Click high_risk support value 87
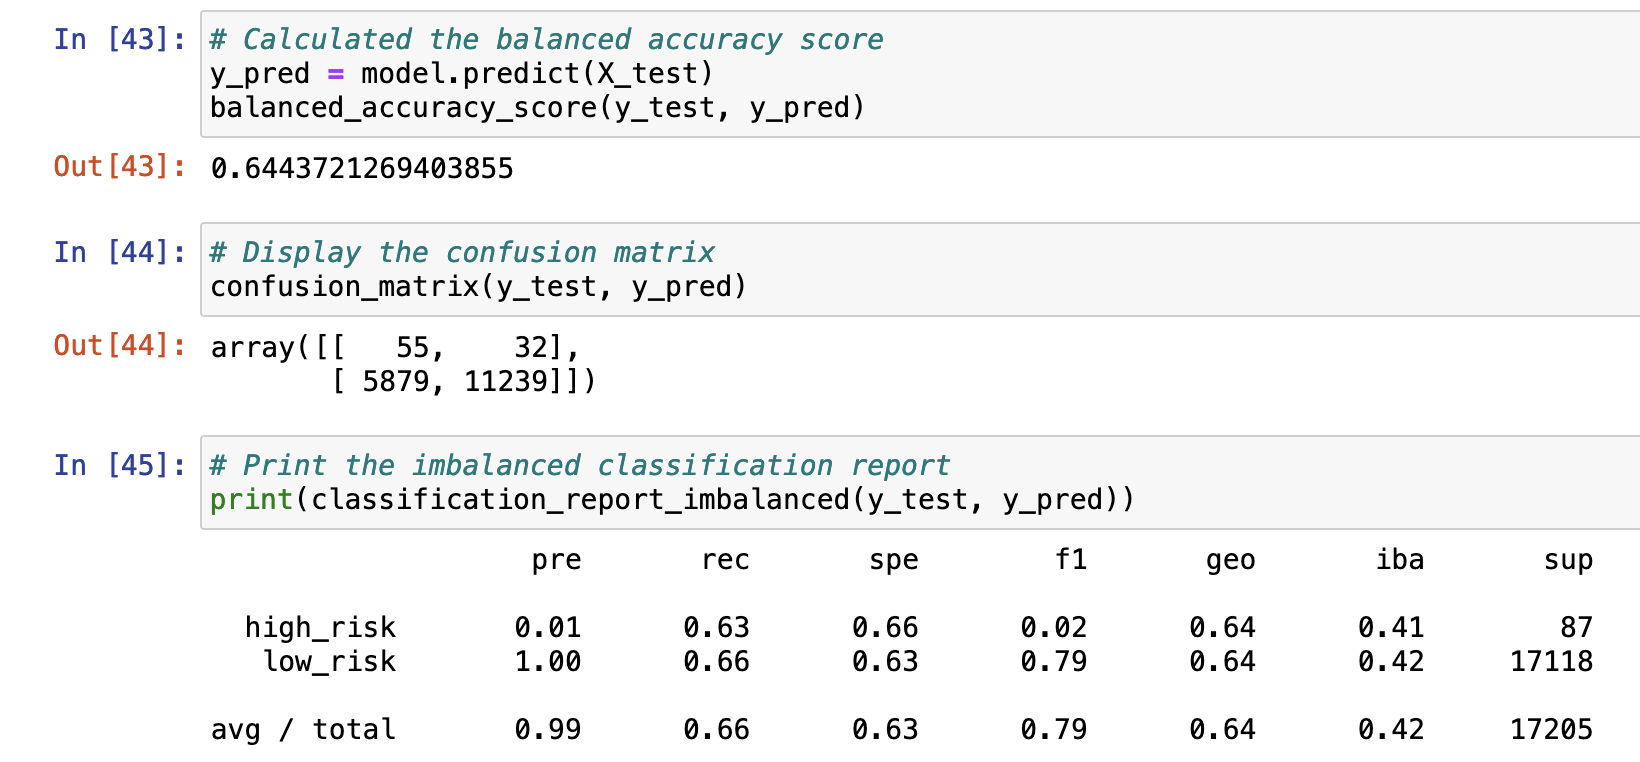 pyautogui.click(x=1577, y=628)
